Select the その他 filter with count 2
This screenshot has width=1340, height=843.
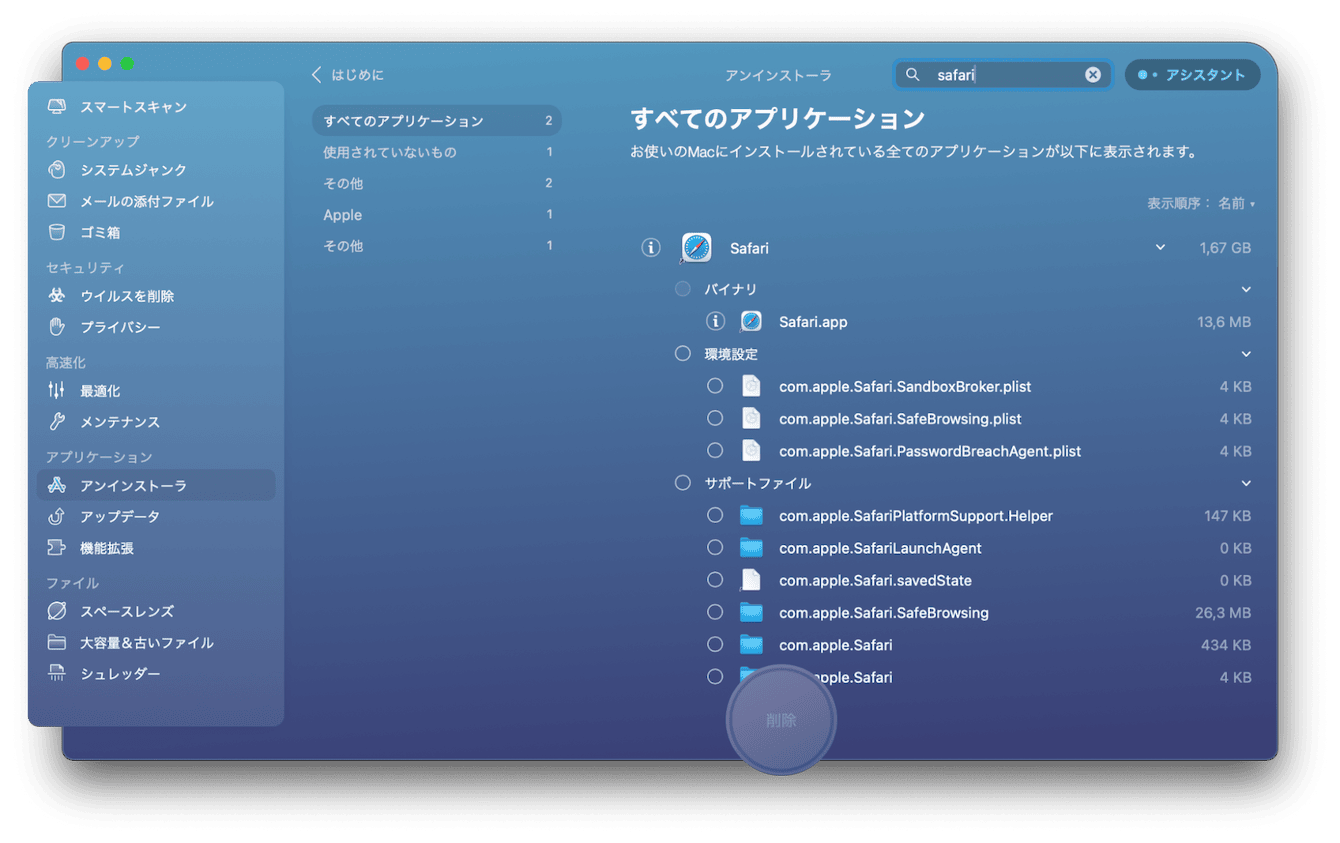[x=437, y=183]
